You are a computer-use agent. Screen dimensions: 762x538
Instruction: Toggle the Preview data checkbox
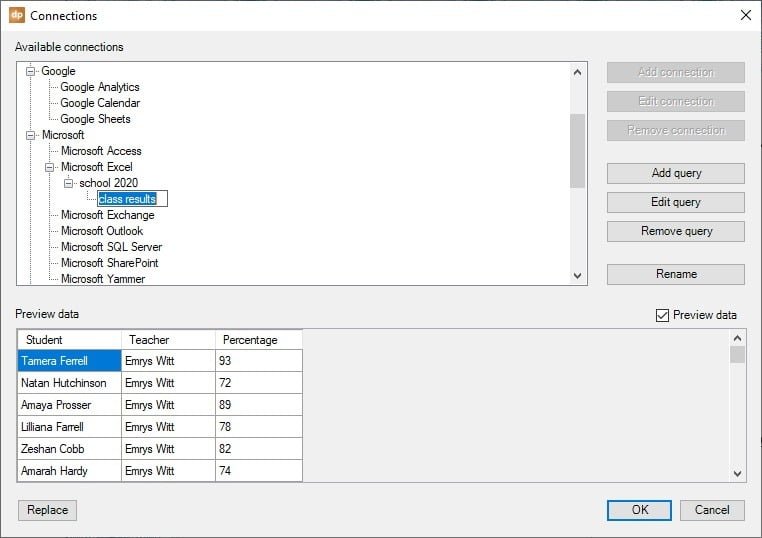(662, 315)
